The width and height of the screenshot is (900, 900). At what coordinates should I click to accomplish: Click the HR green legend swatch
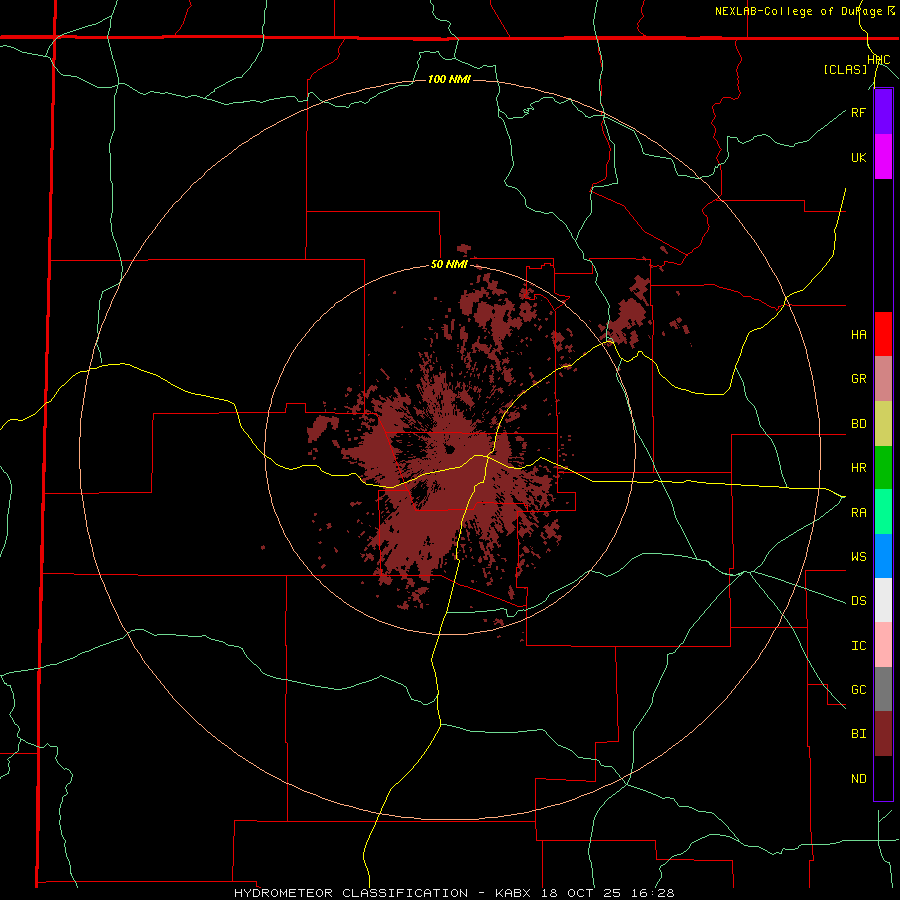click(883, 467)
